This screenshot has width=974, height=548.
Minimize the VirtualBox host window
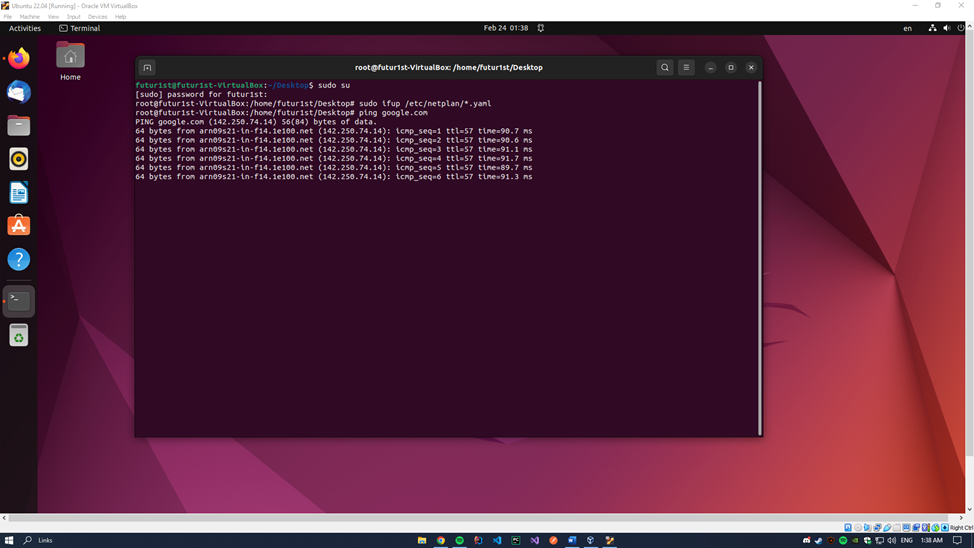point(915,6)
